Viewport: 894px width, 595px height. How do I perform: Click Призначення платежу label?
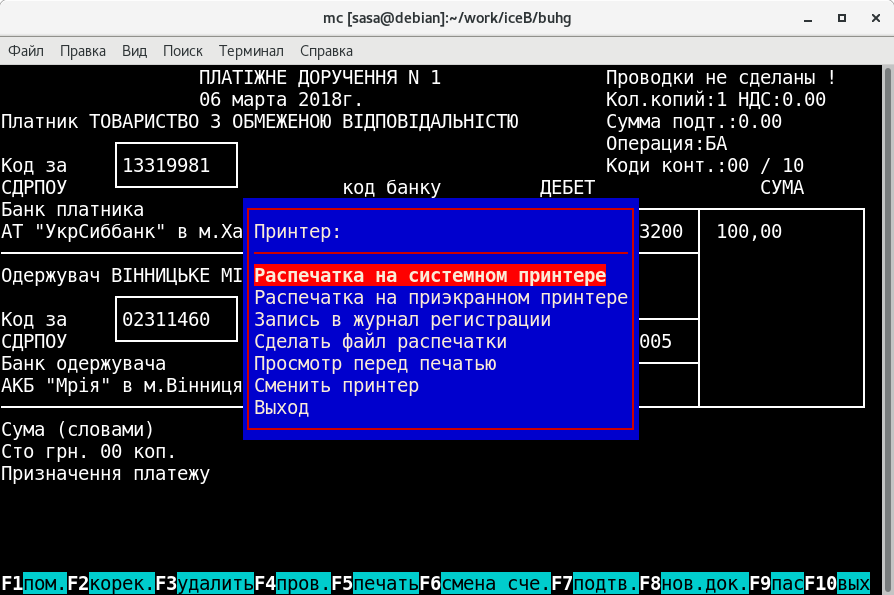[x=105, y=474]
